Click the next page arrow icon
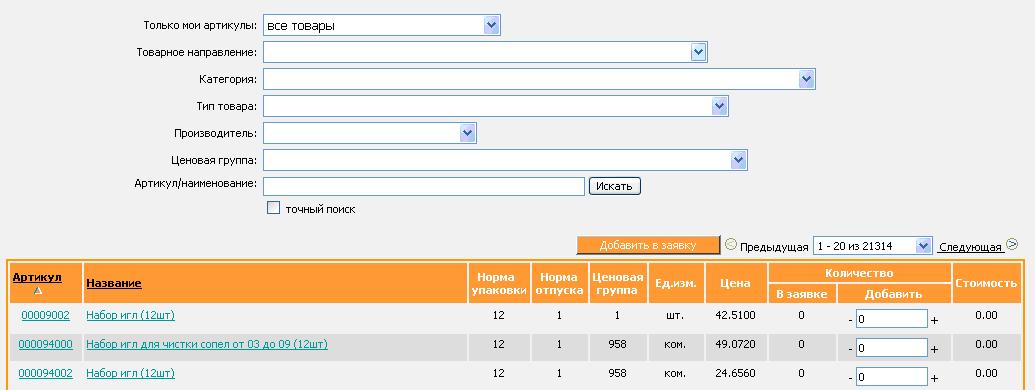 1012,244
